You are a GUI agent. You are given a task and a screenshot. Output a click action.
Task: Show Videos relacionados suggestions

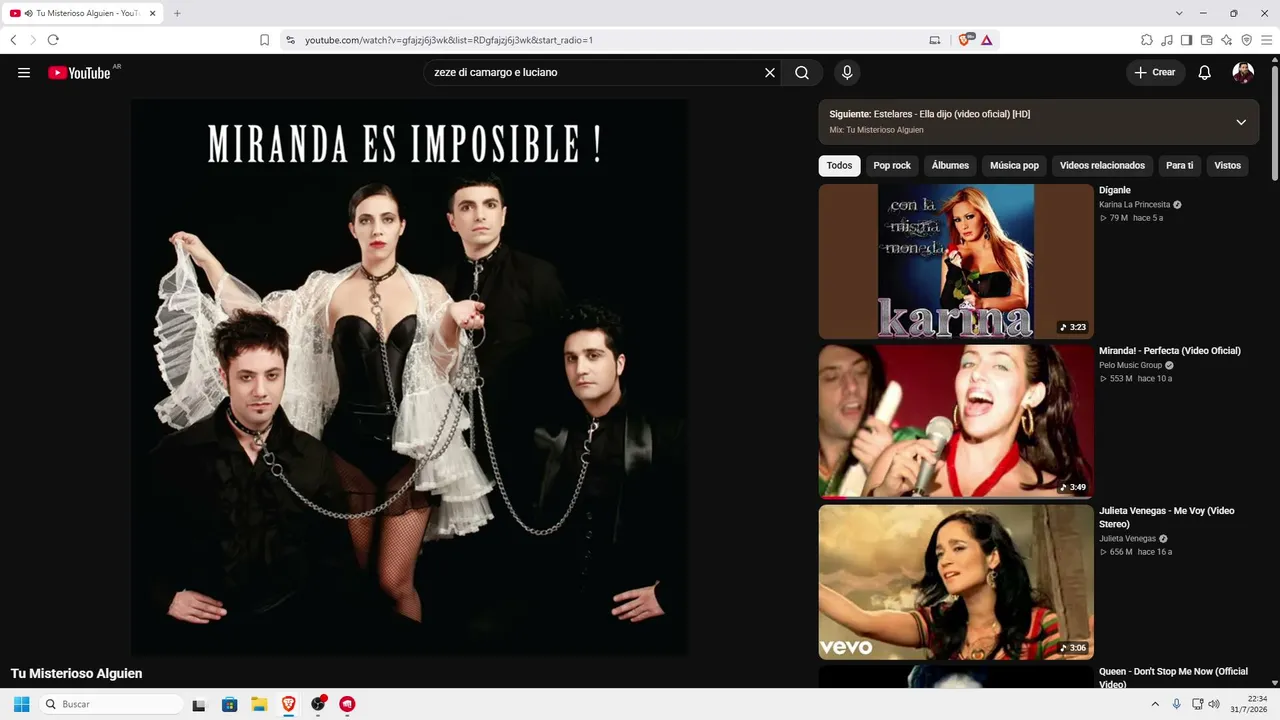point(1102,165)
